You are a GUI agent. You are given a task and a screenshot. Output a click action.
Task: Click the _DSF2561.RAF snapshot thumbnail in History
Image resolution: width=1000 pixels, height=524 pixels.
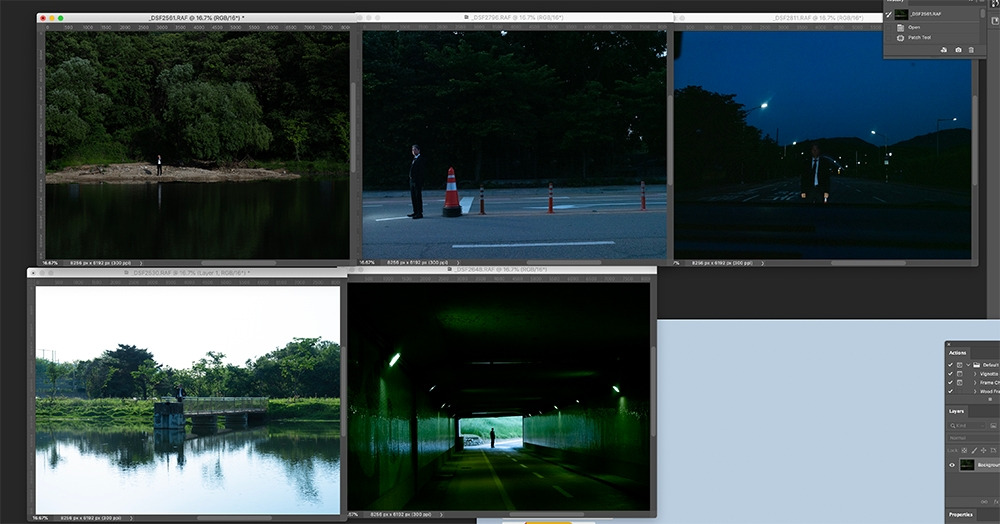[901, 14]
